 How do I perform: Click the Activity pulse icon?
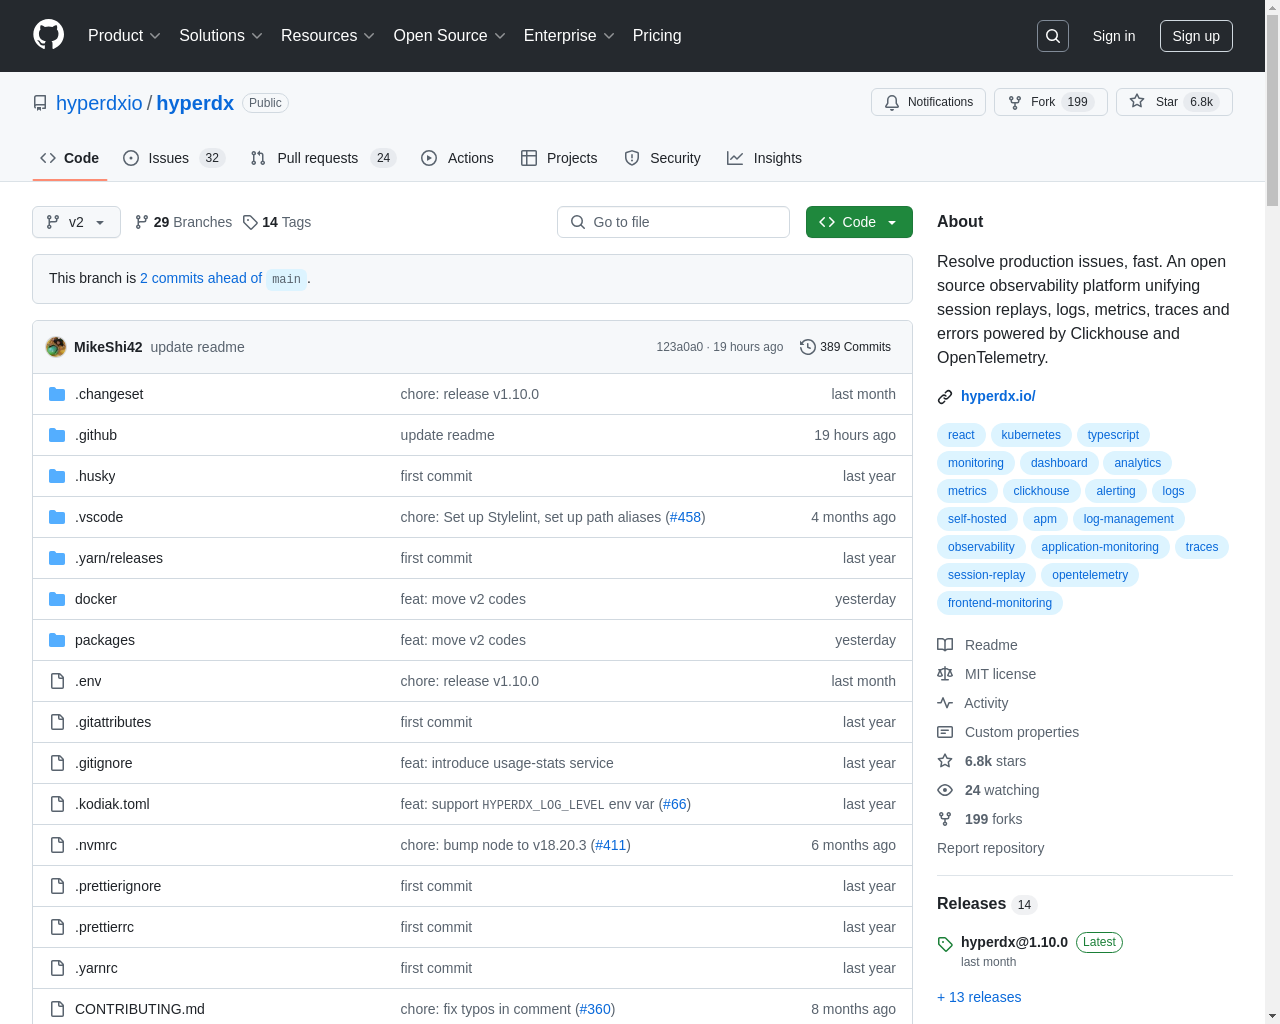pyautogui.click(x=945, y=703)
